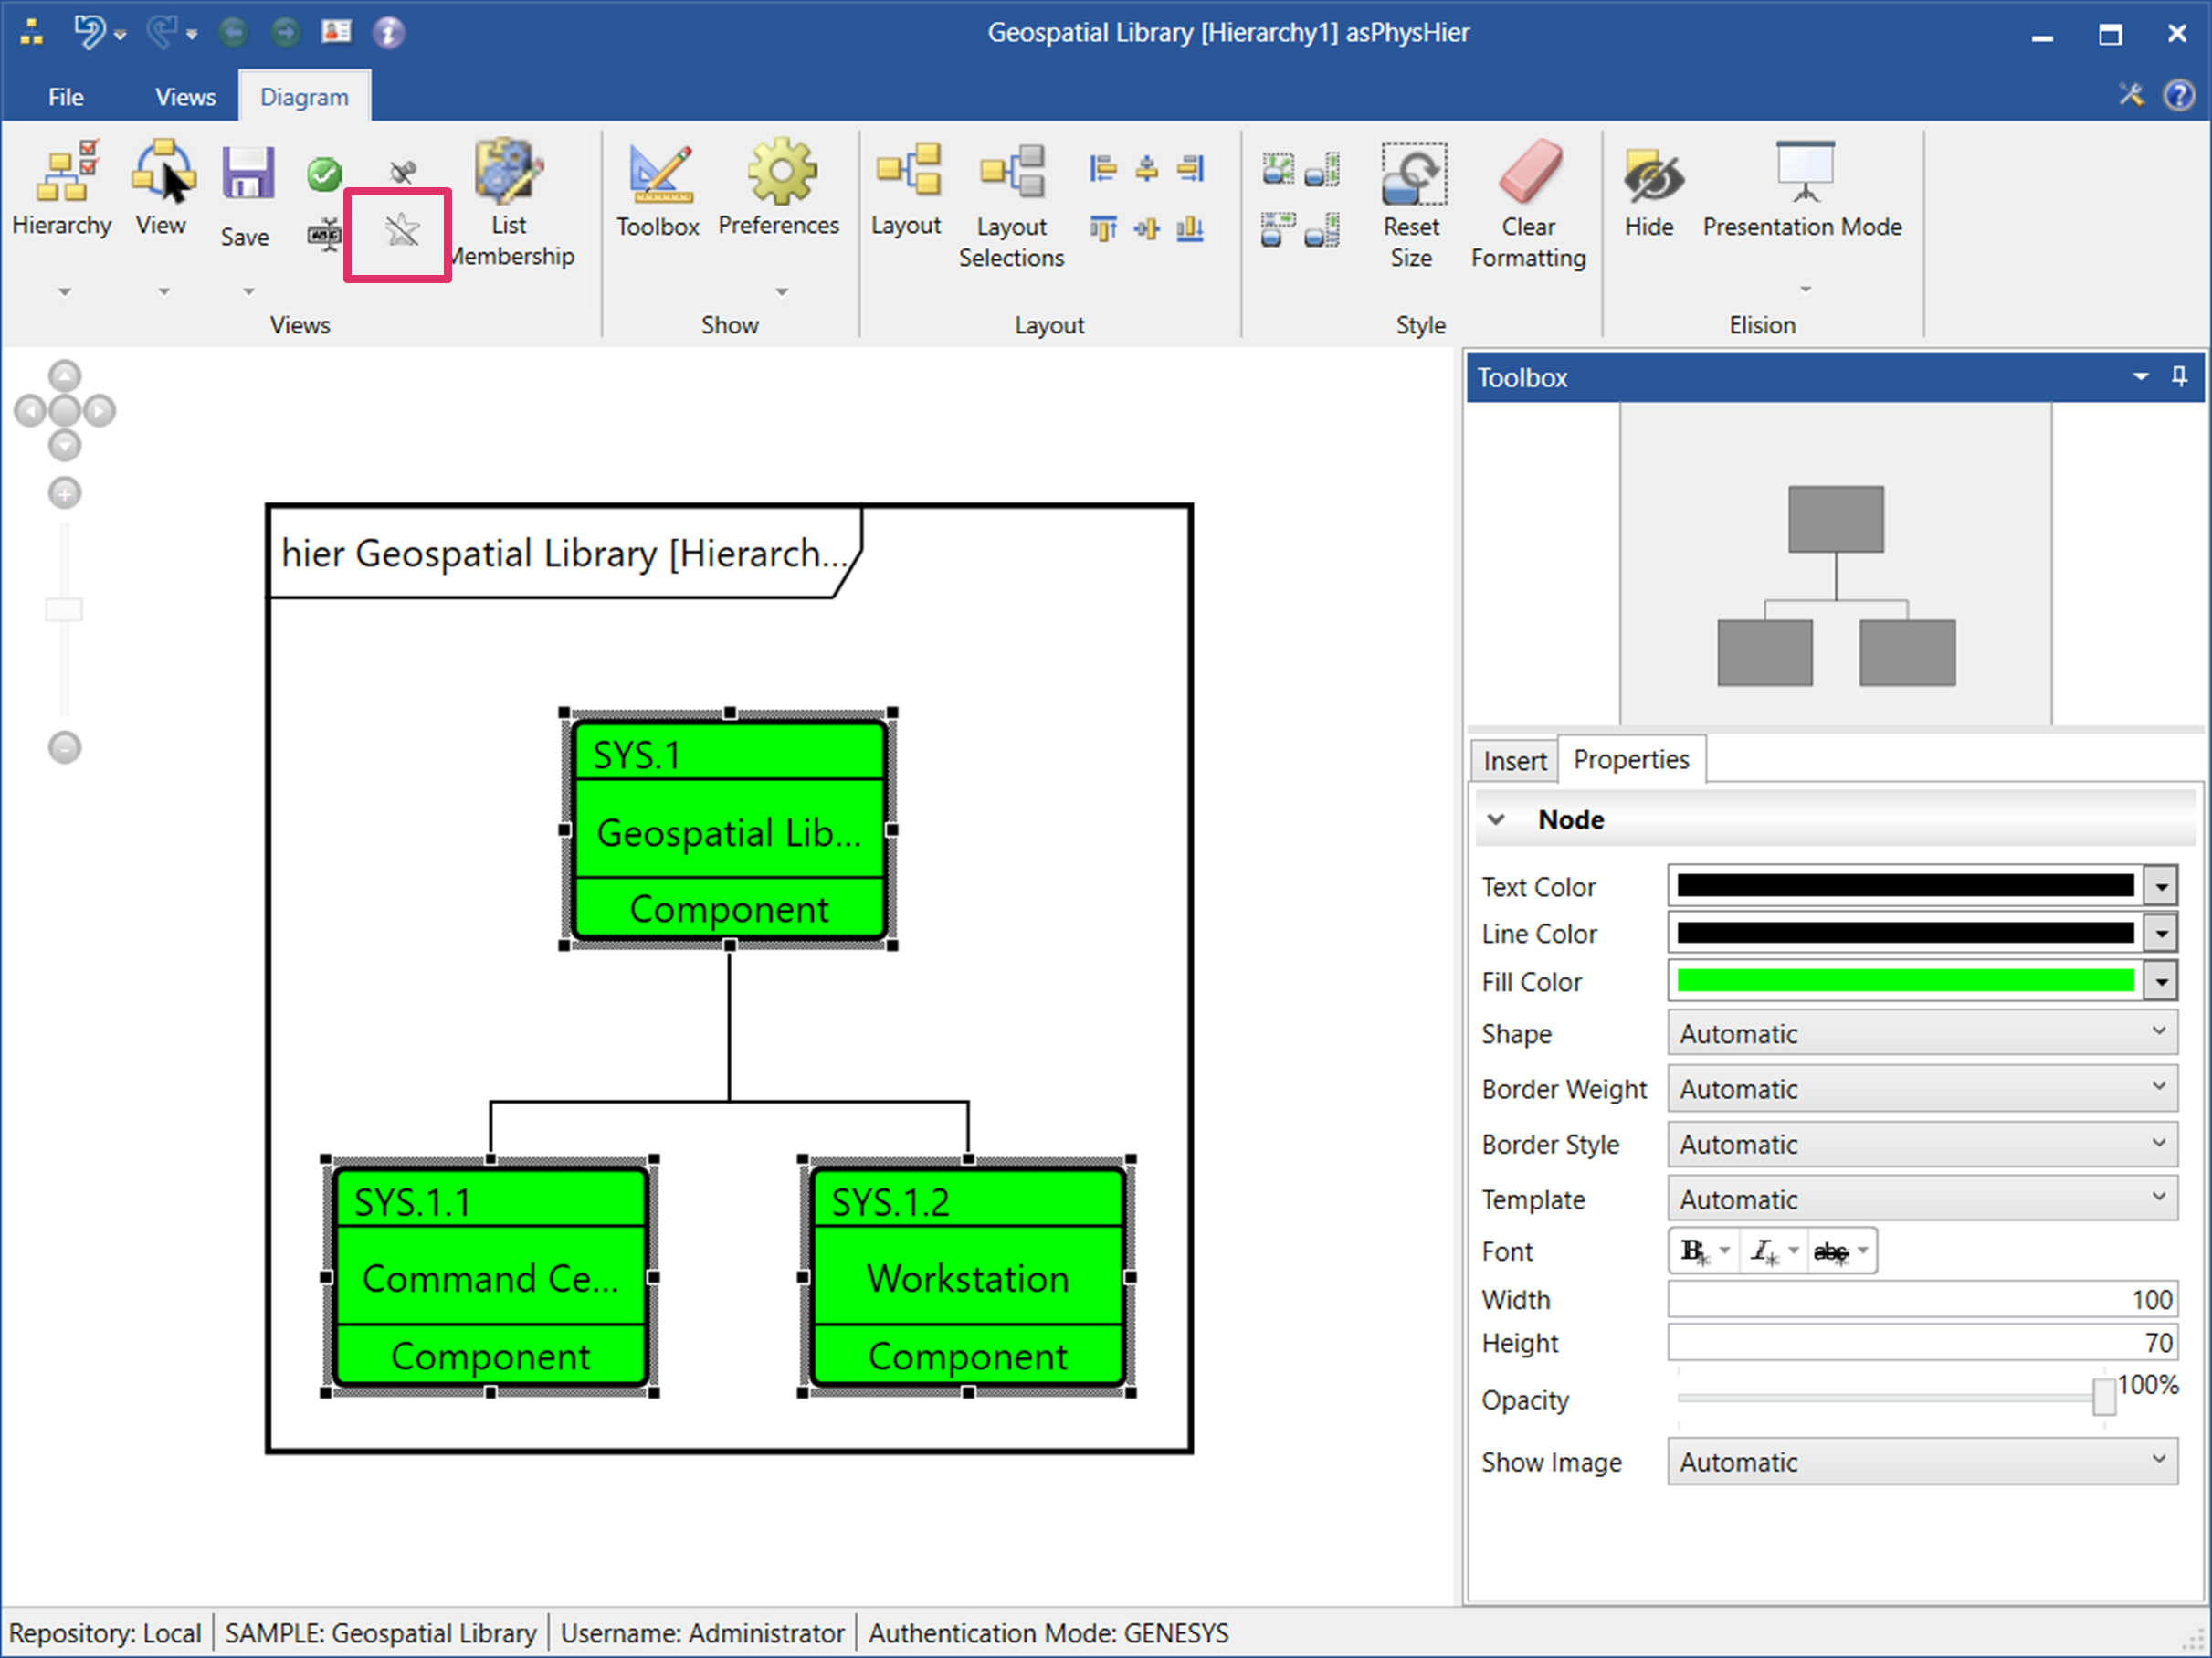Viewport: 2212px width, 1658px height.
Task: Expand Border Weight combo box
Action: point(1921,1088)
